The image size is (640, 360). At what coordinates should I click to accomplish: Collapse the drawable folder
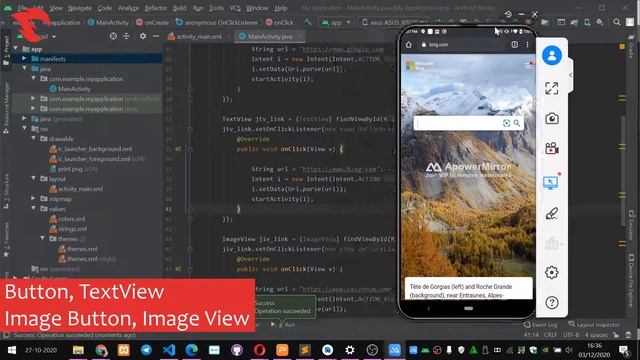(33, 139)
